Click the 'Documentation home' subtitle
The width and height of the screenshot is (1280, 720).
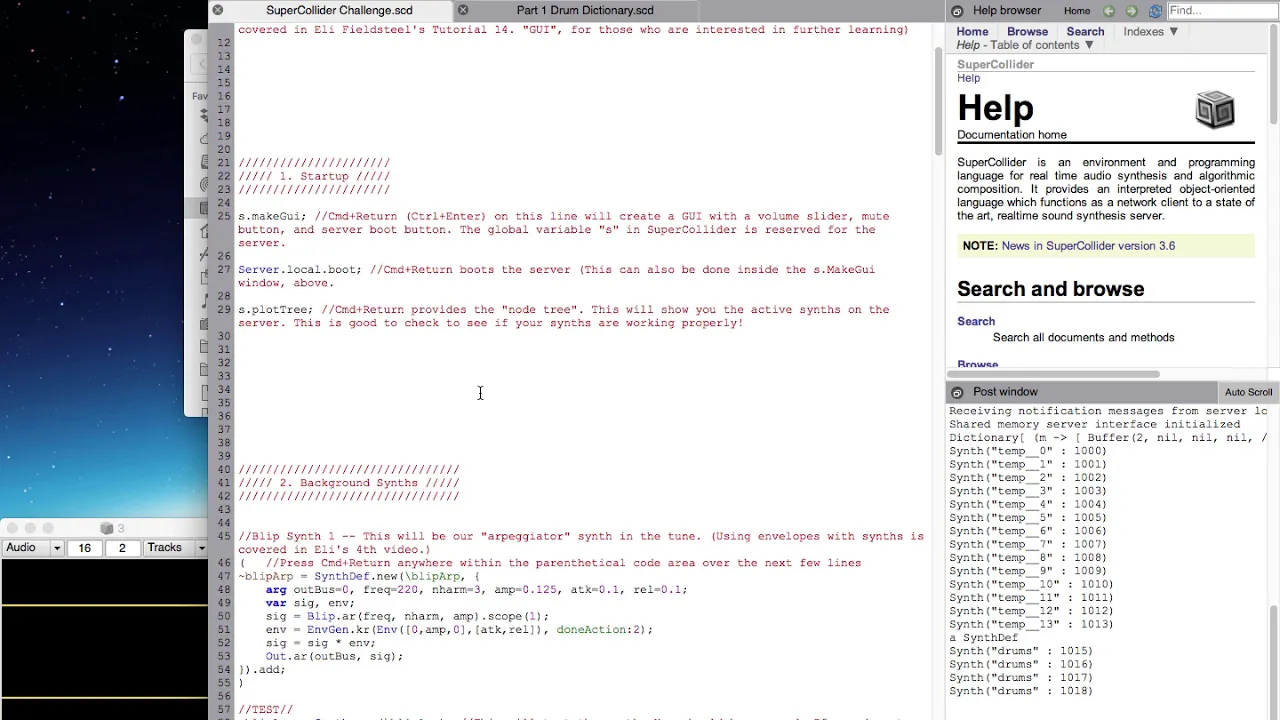coord(1012,135)
